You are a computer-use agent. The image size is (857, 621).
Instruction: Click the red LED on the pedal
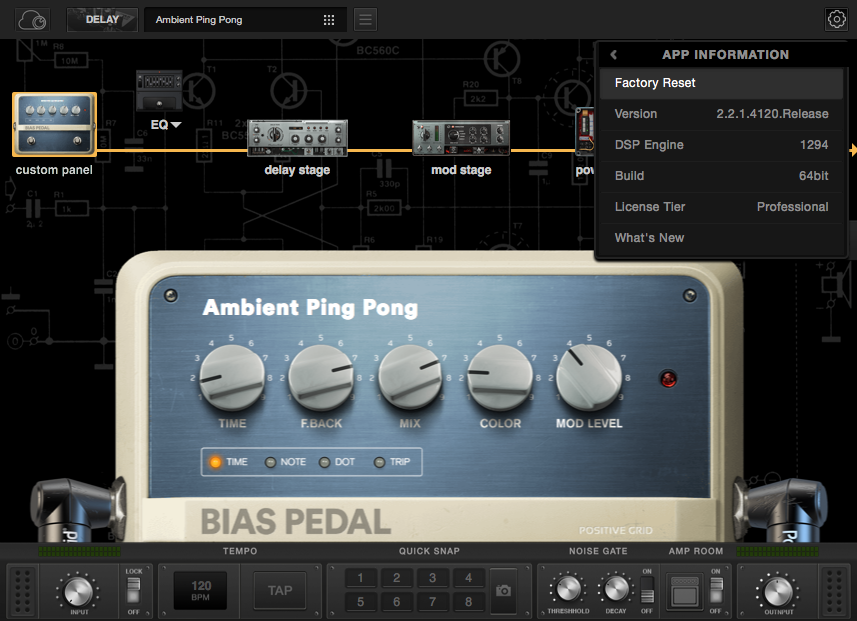[x=668, y=378]
